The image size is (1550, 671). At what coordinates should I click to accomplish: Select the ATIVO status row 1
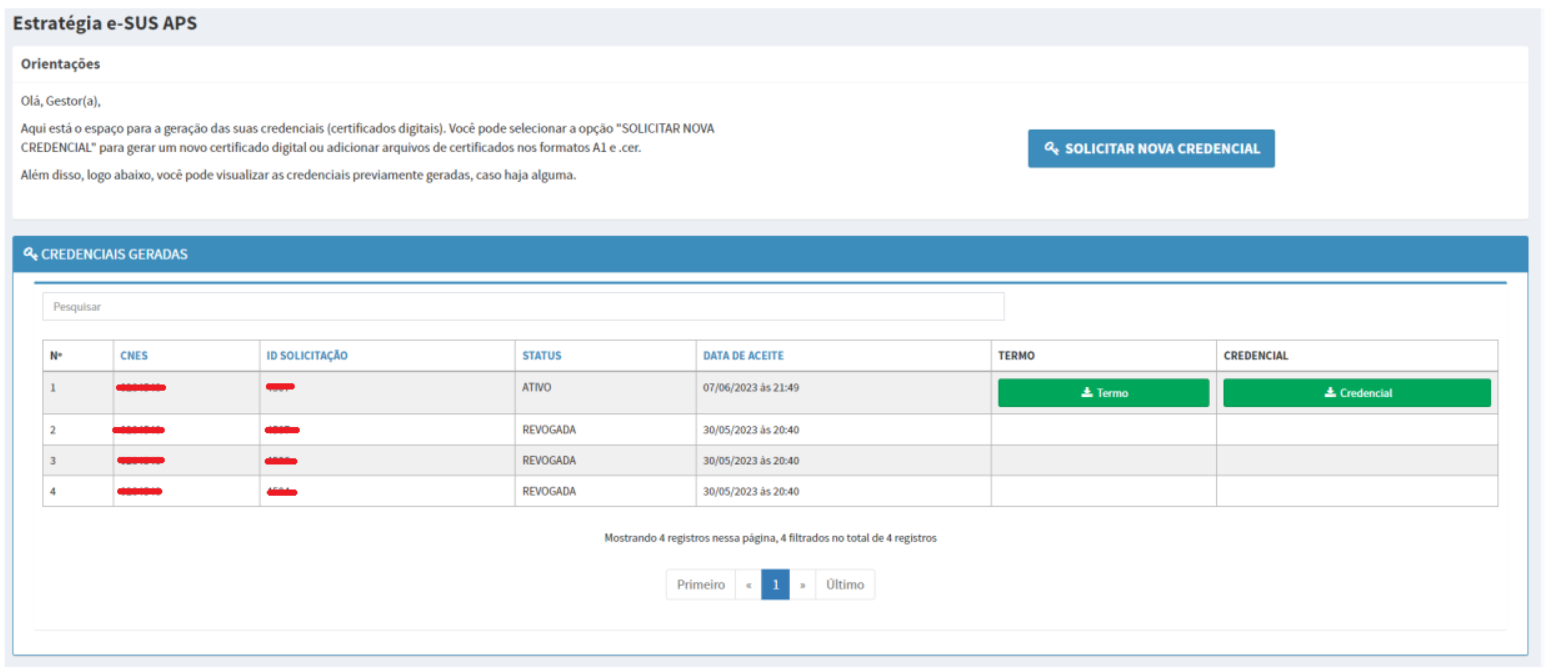coord(536,387)
